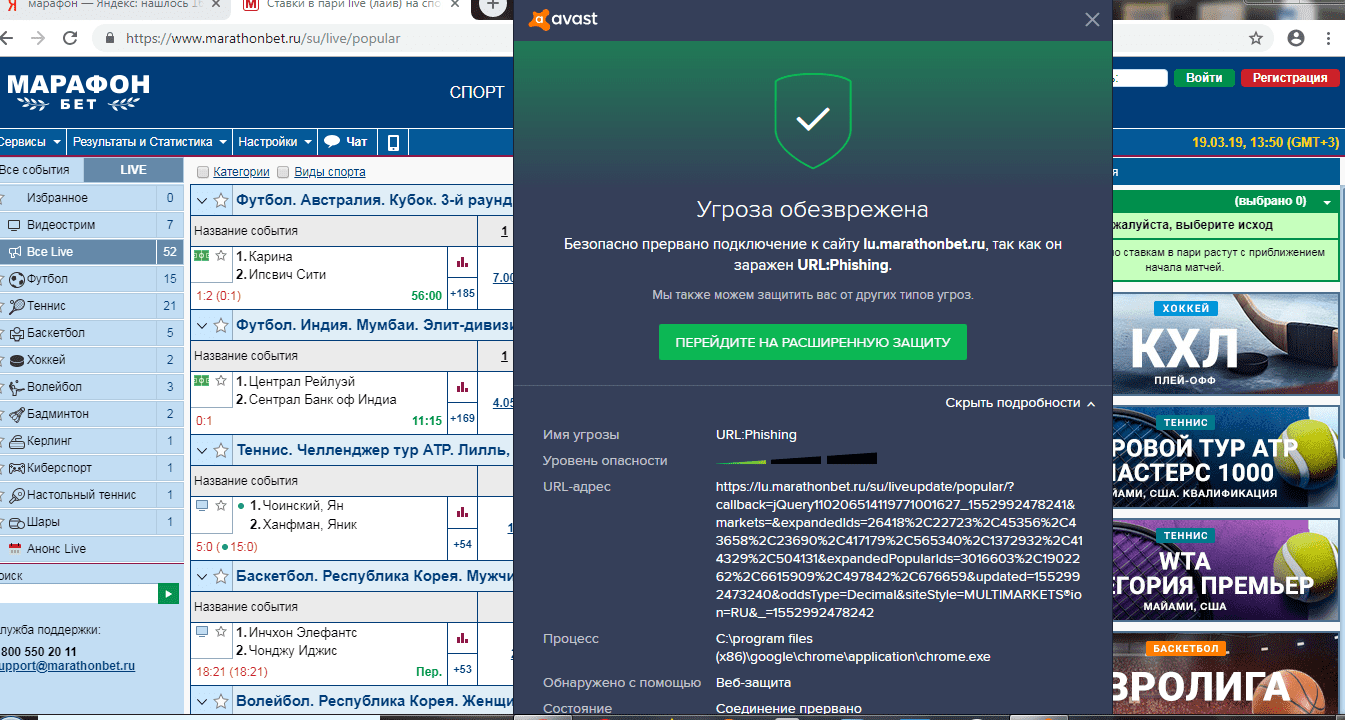Image resolution: width=1345 pixels, height=720 pixels.
Task: Open statistics chart for Karina vs Ipswich City
Action: click(x=462, y=262)
